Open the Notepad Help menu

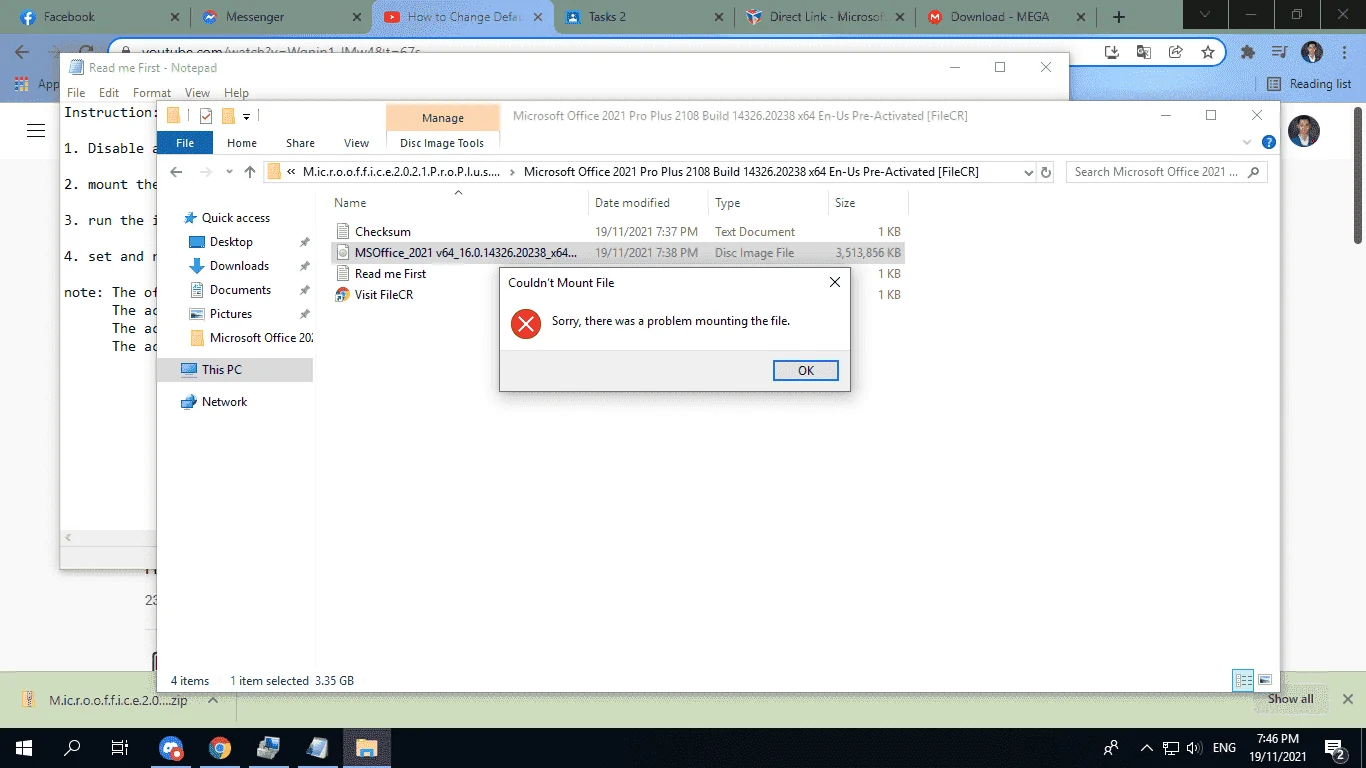236,93
